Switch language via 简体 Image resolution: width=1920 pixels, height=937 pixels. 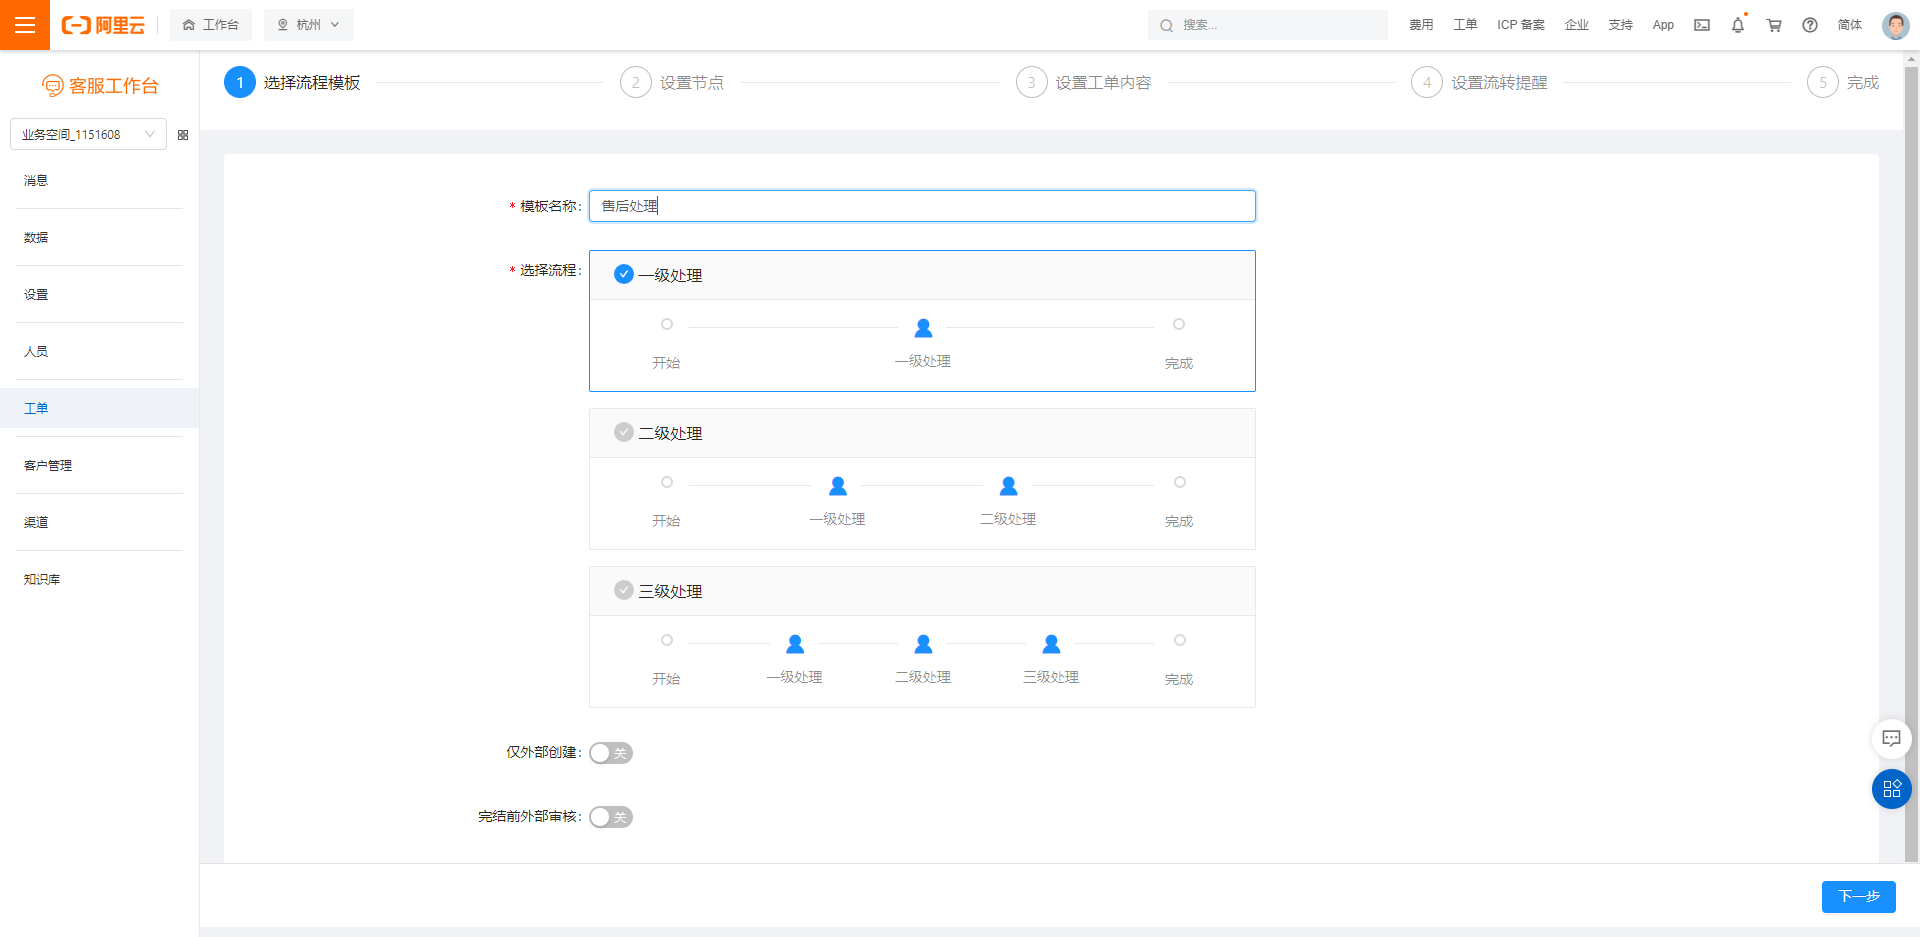1850,25
